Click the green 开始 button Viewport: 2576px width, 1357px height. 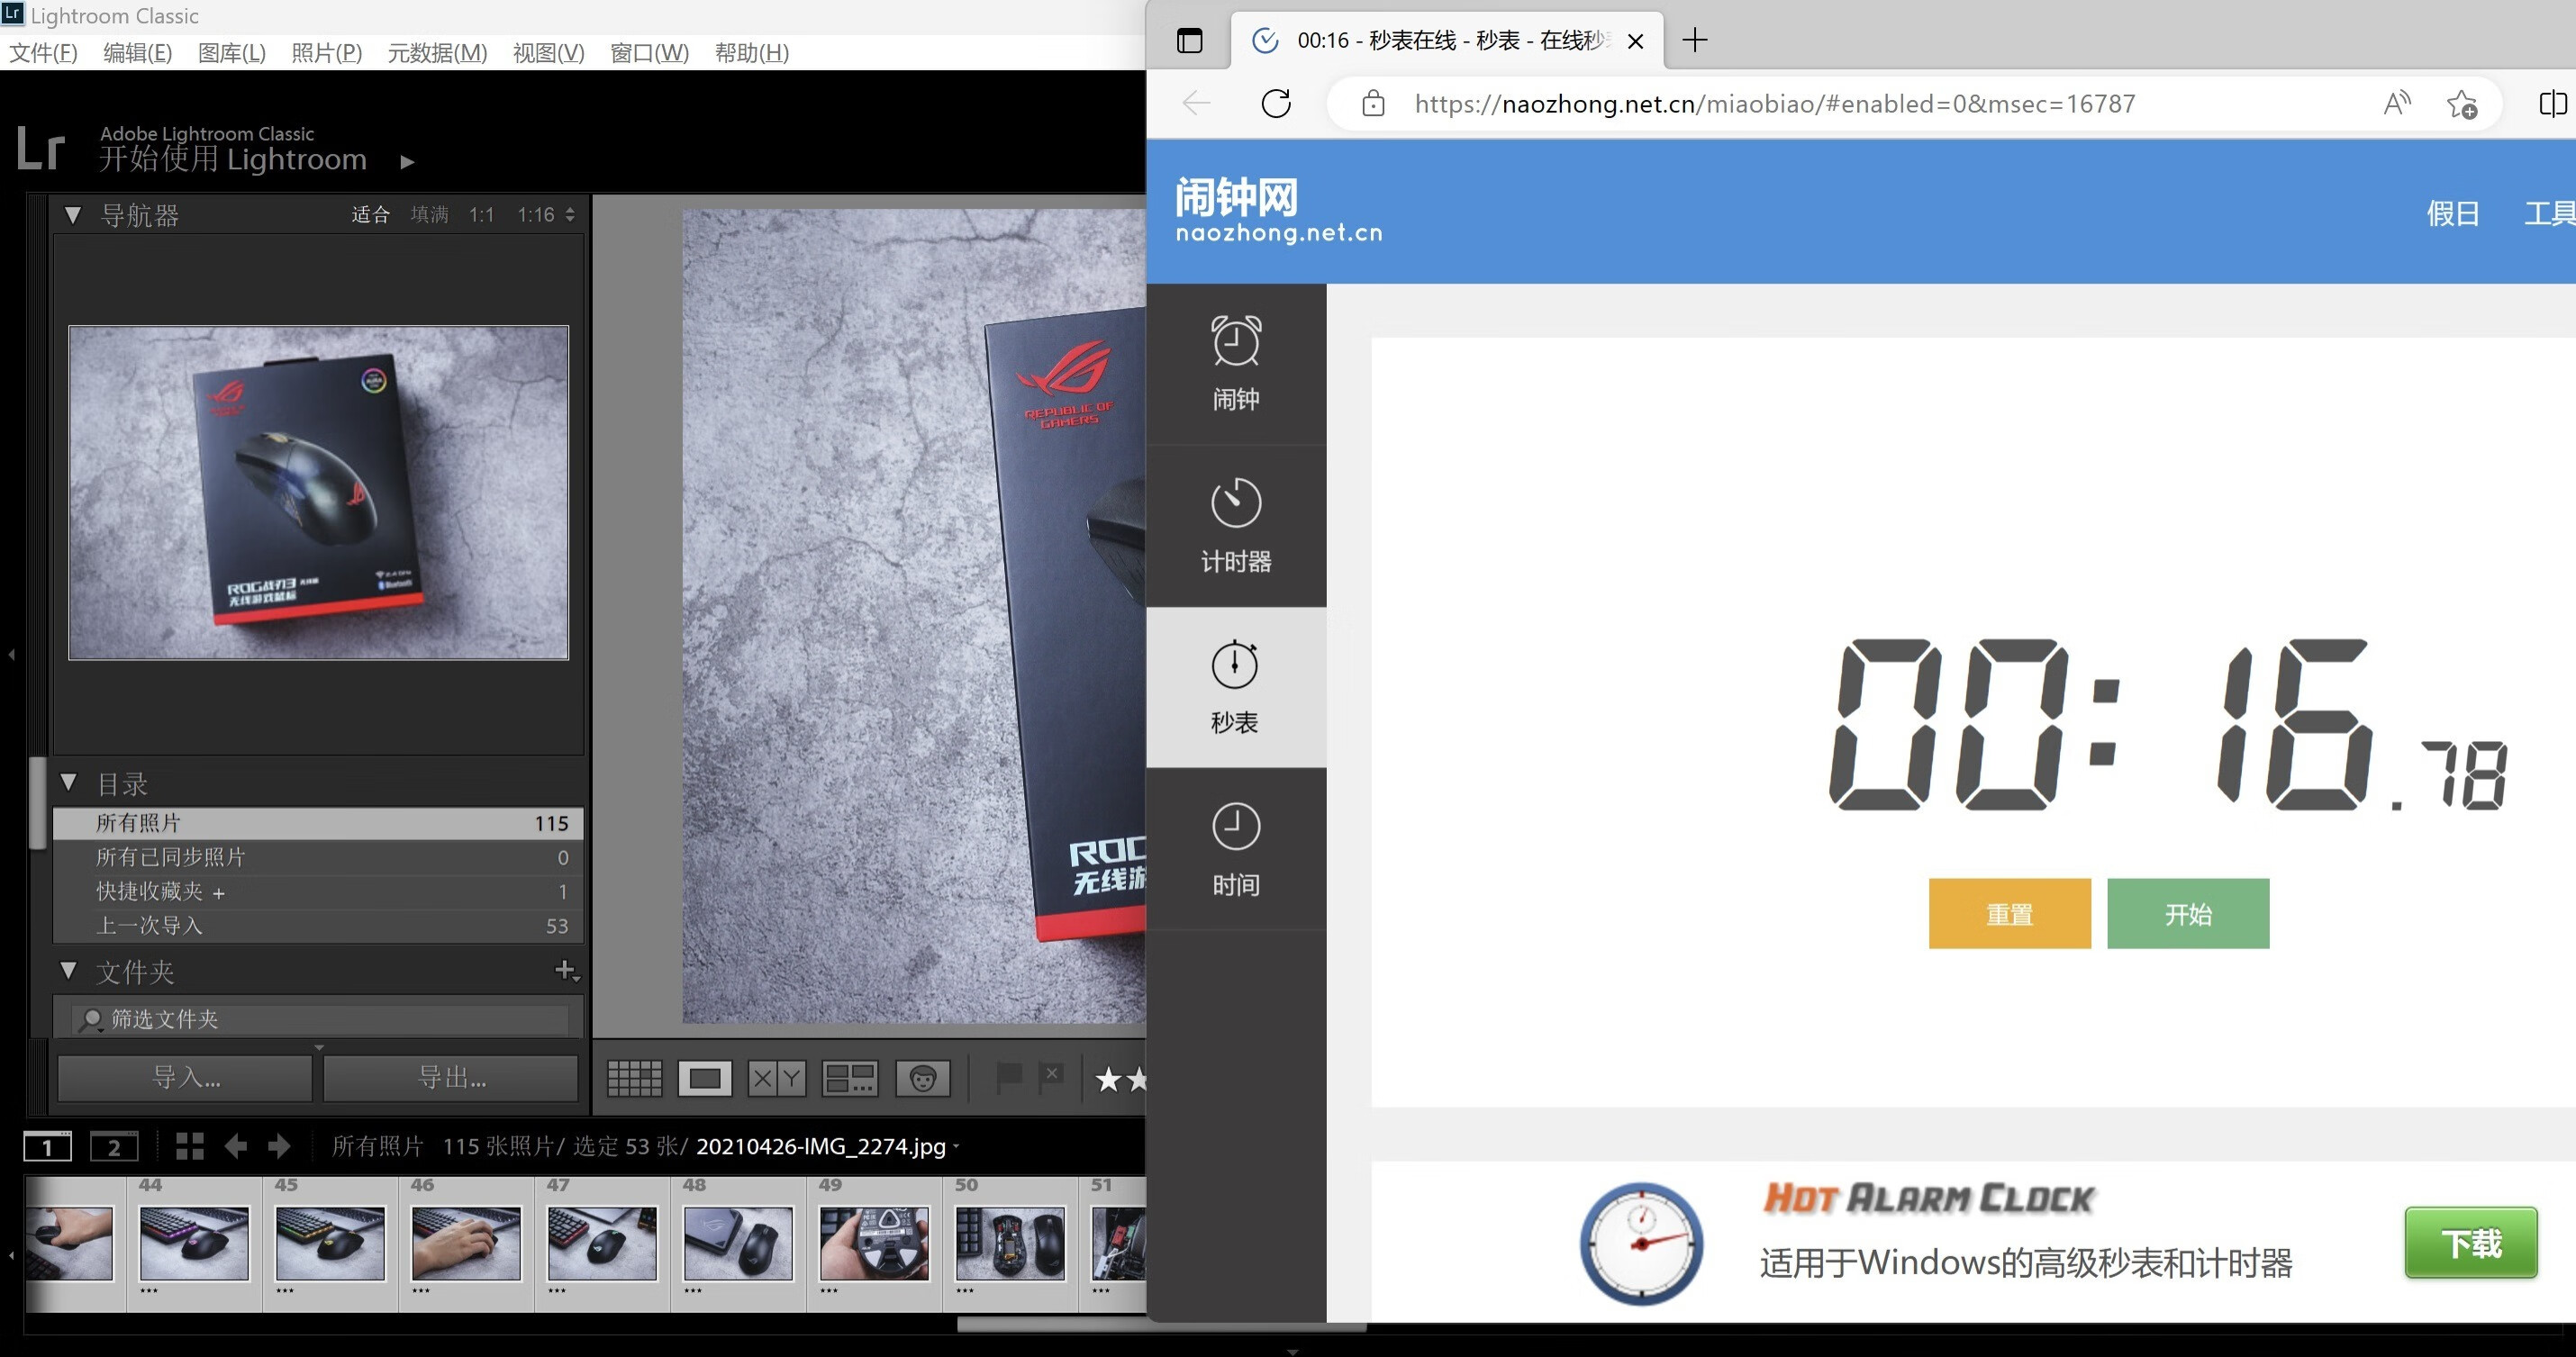click(x=2187, y=914)
